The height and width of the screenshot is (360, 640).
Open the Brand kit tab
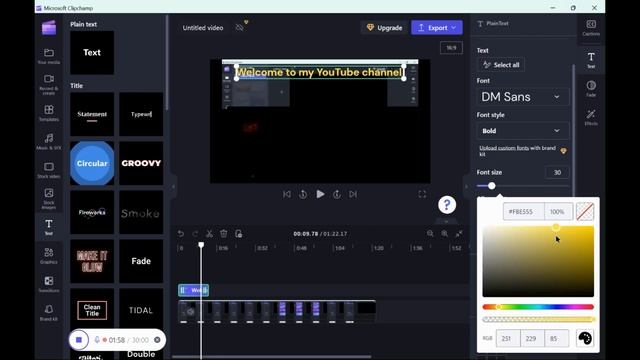tap(49, 313)
